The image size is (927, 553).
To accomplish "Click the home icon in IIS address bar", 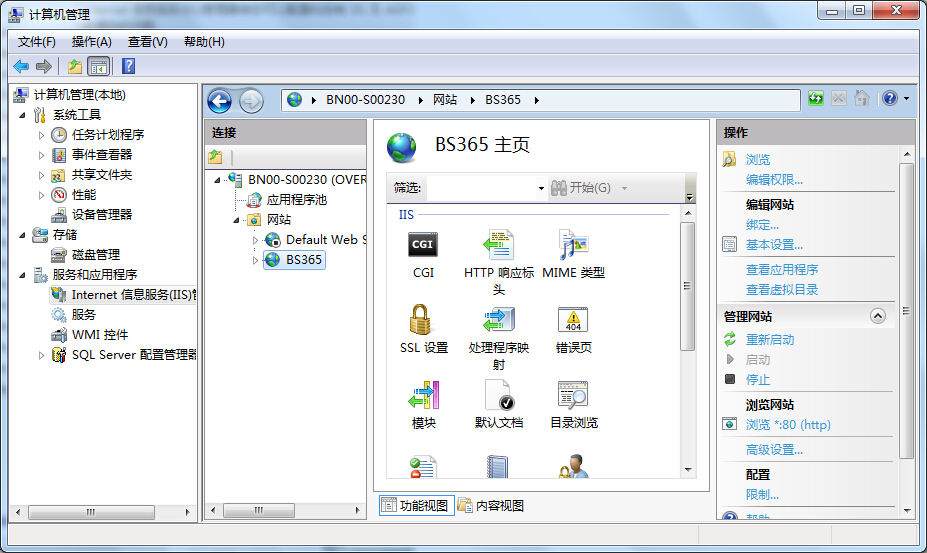I will (x=861, y=98).
